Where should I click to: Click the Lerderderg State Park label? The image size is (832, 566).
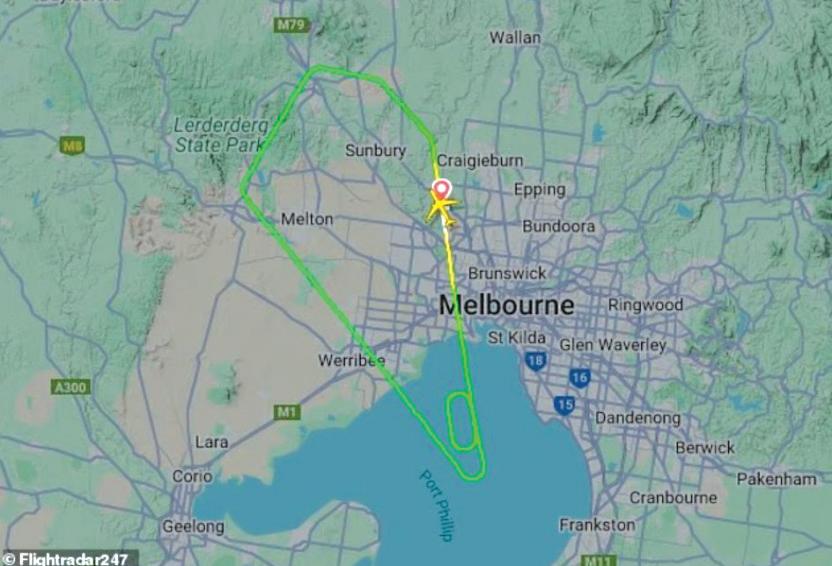click(x=221, y=135)
